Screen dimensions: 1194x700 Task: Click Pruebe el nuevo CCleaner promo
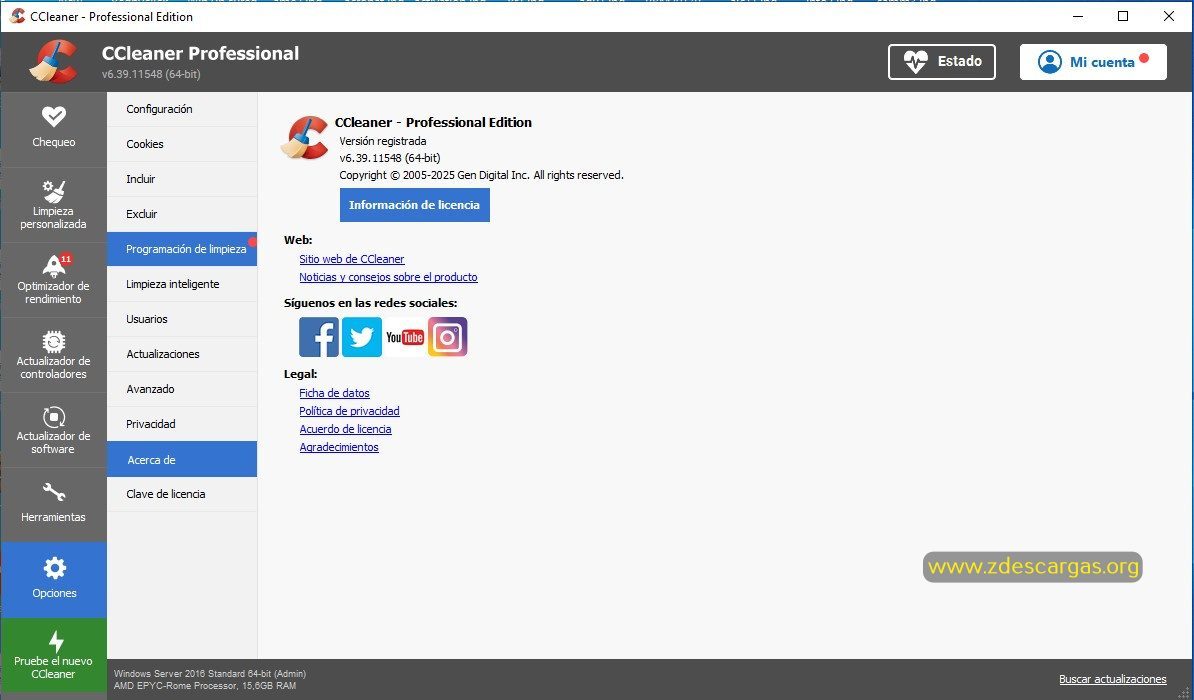point(53,655)
